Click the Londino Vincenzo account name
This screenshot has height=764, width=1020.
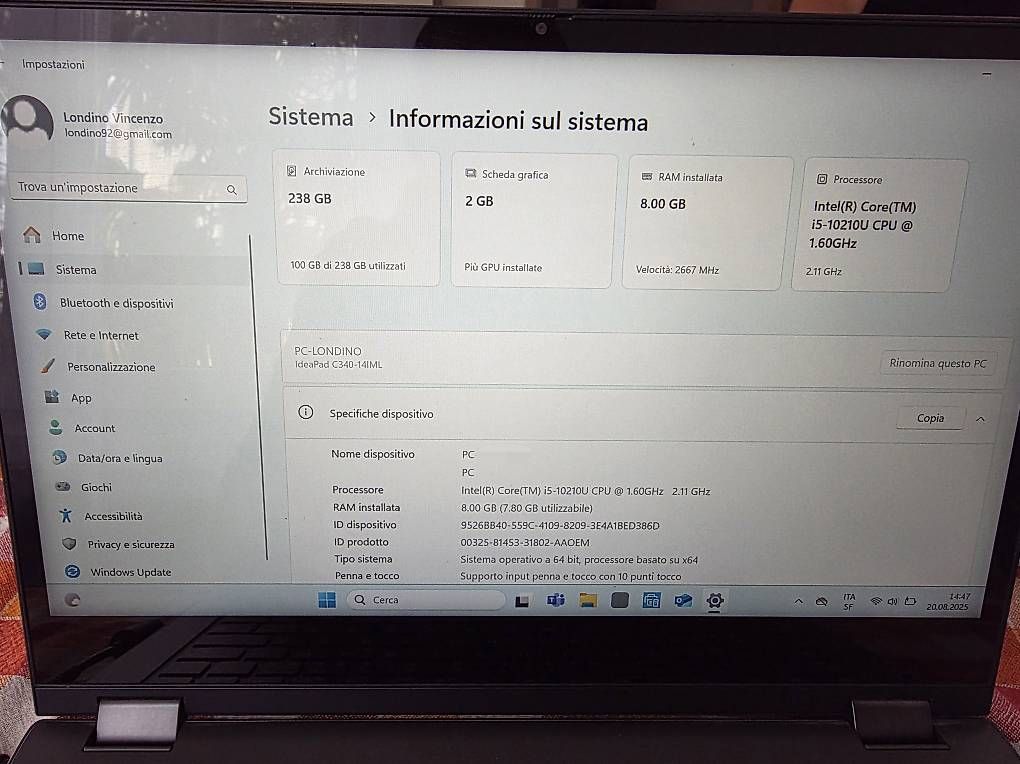(x=113, y=118)
